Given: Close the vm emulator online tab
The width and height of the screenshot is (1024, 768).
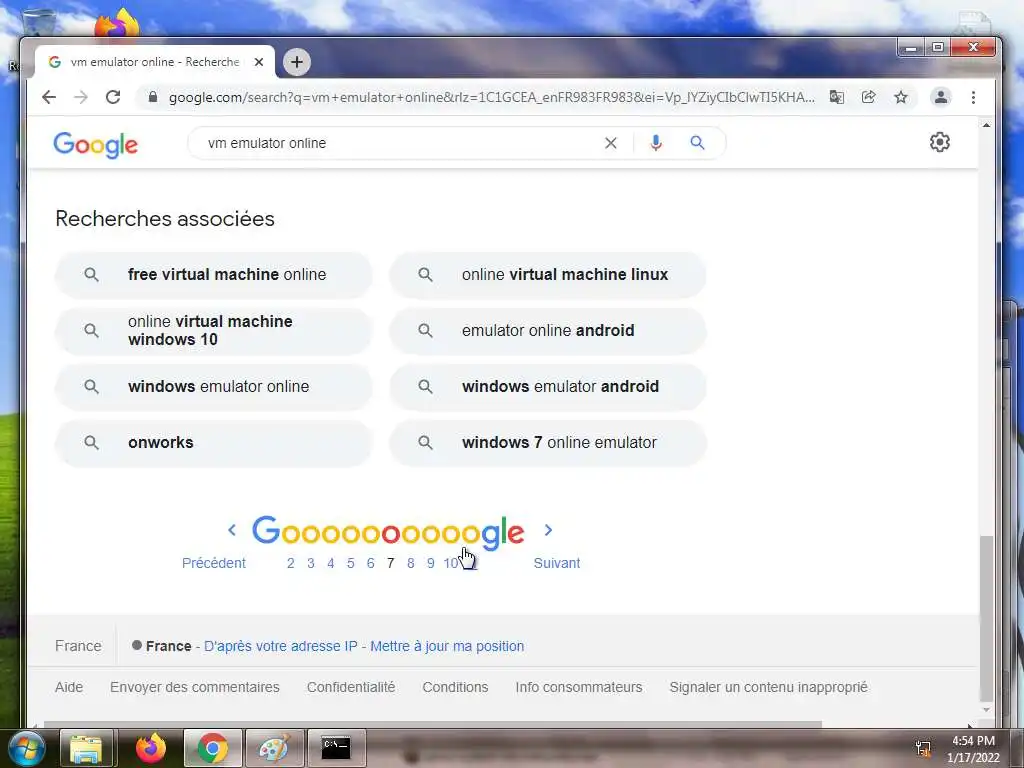Looking at the screenshot, I should [259, 62].
